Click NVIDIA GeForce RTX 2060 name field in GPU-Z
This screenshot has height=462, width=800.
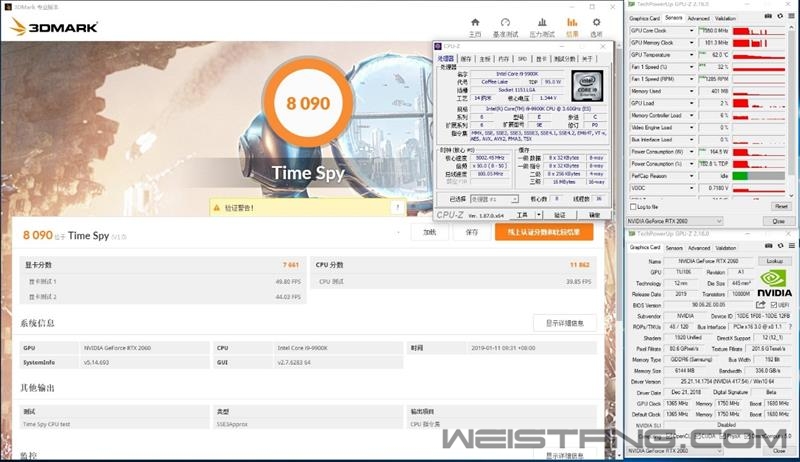[x=708, y=261]
